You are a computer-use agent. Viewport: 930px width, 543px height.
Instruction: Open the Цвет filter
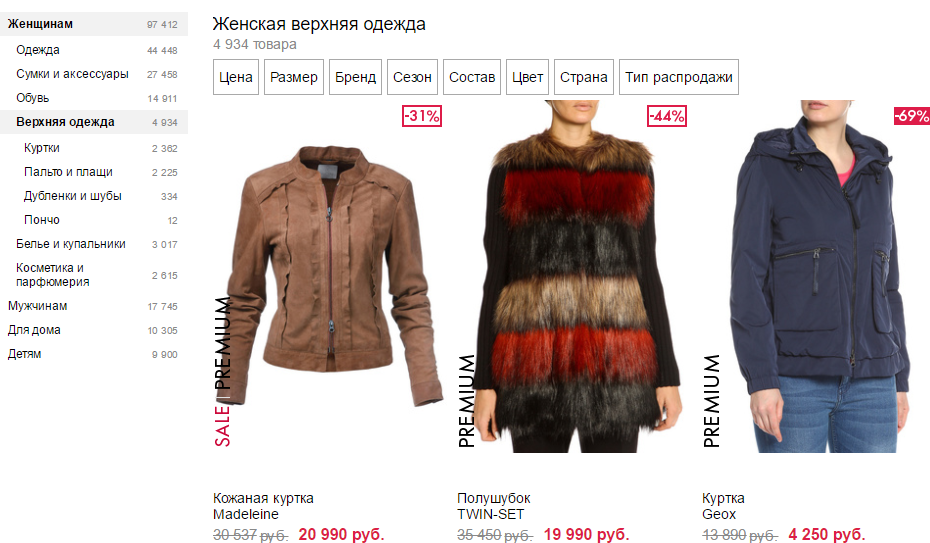(x=527, y=77)
